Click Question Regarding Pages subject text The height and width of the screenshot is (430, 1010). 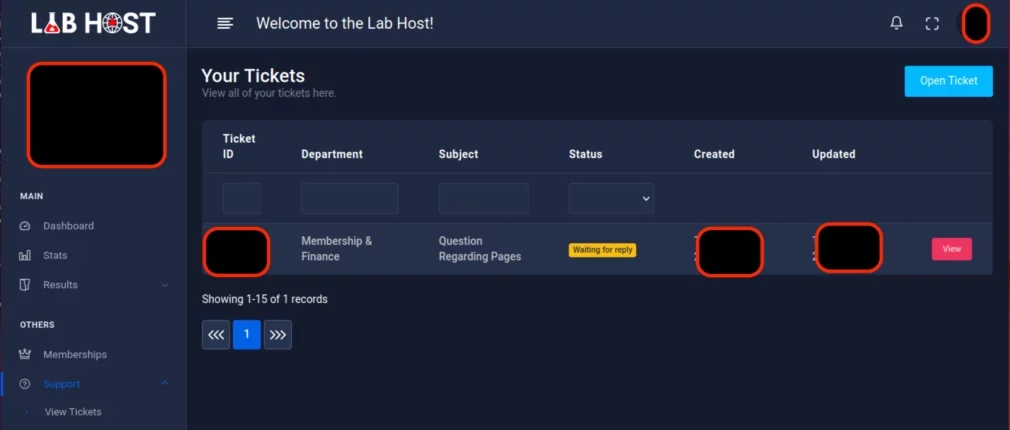pyautogui.click(x=480, y=248)
